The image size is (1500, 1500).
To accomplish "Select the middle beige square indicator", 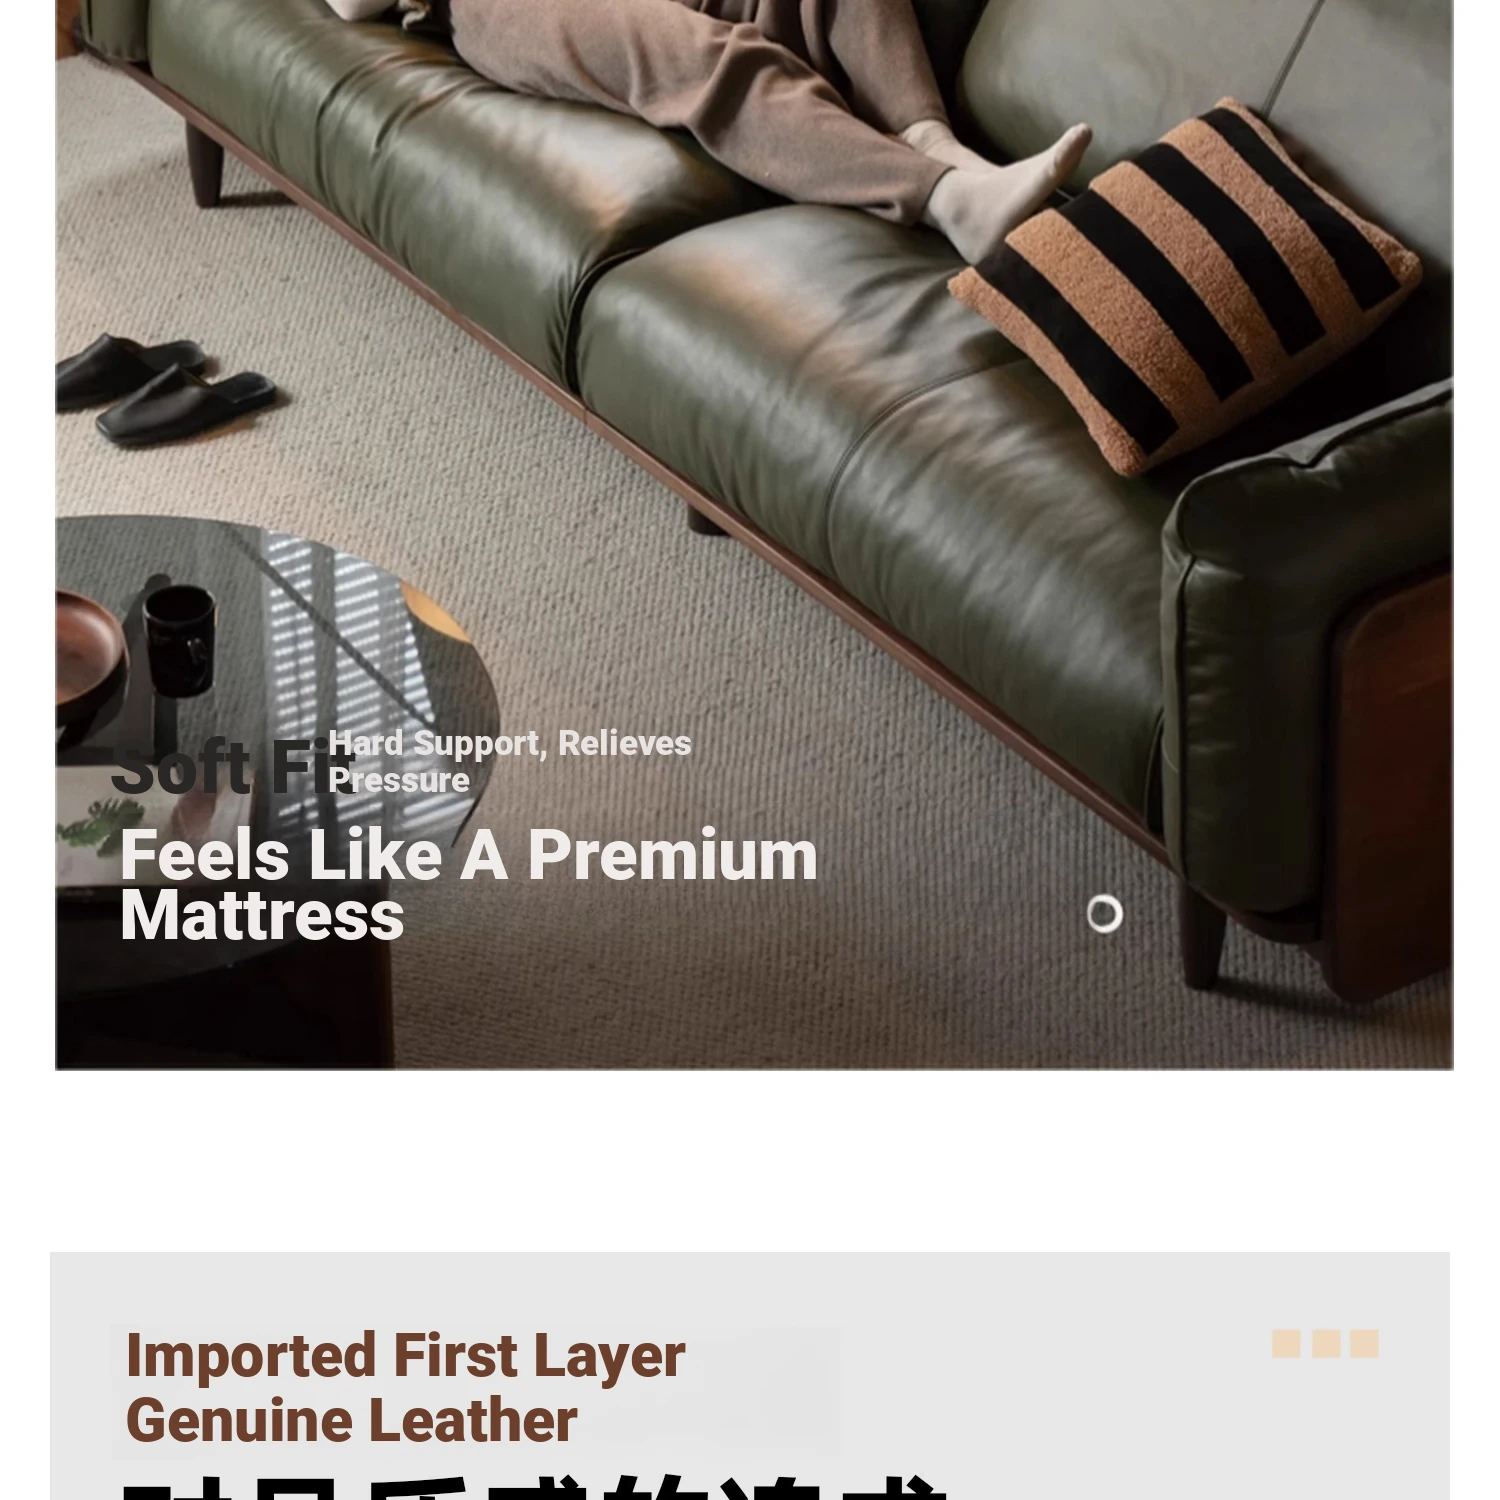I will [x=1326, y=1343].
